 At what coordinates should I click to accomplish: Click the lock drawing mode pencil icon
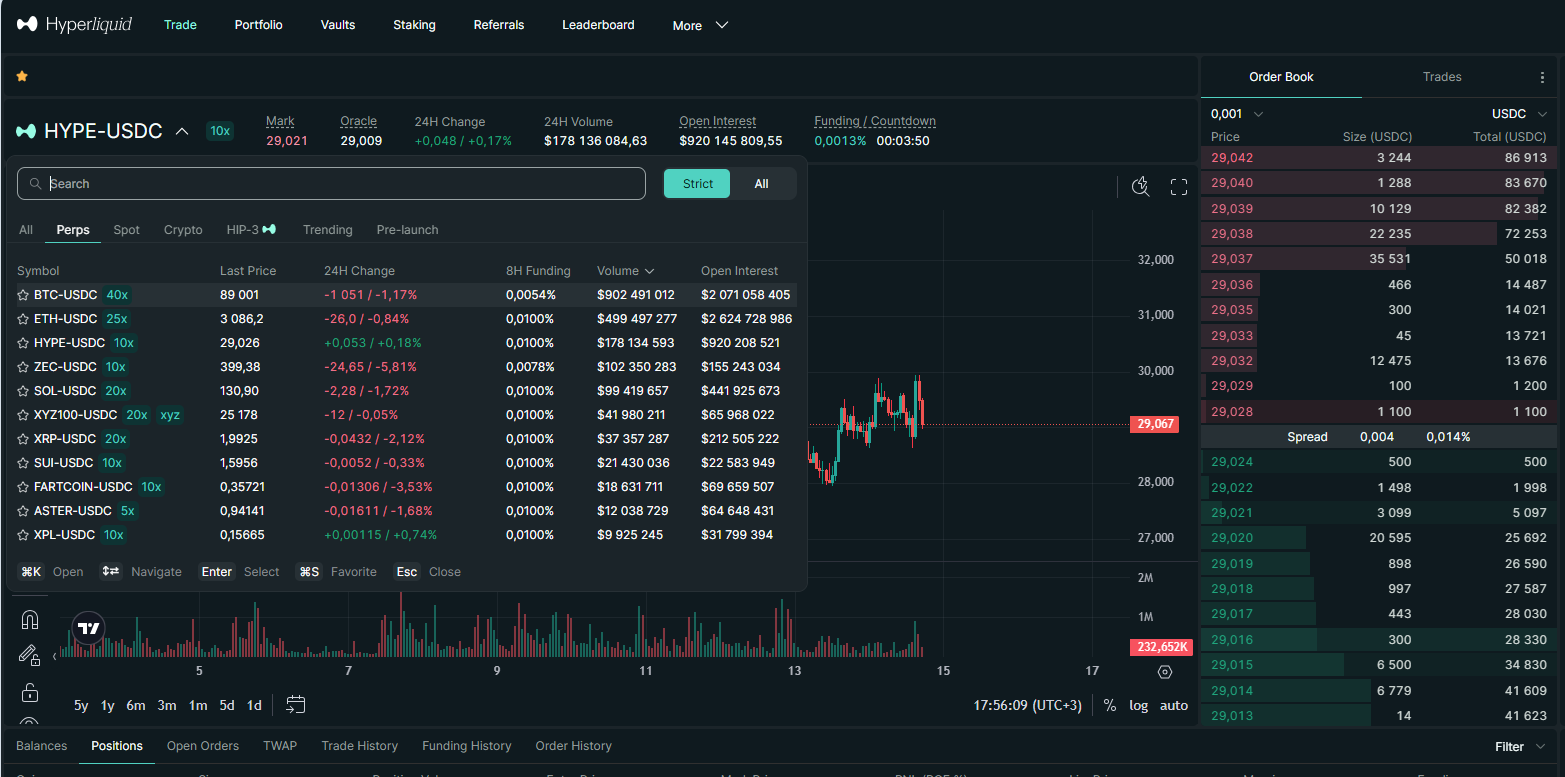(30, 655)
